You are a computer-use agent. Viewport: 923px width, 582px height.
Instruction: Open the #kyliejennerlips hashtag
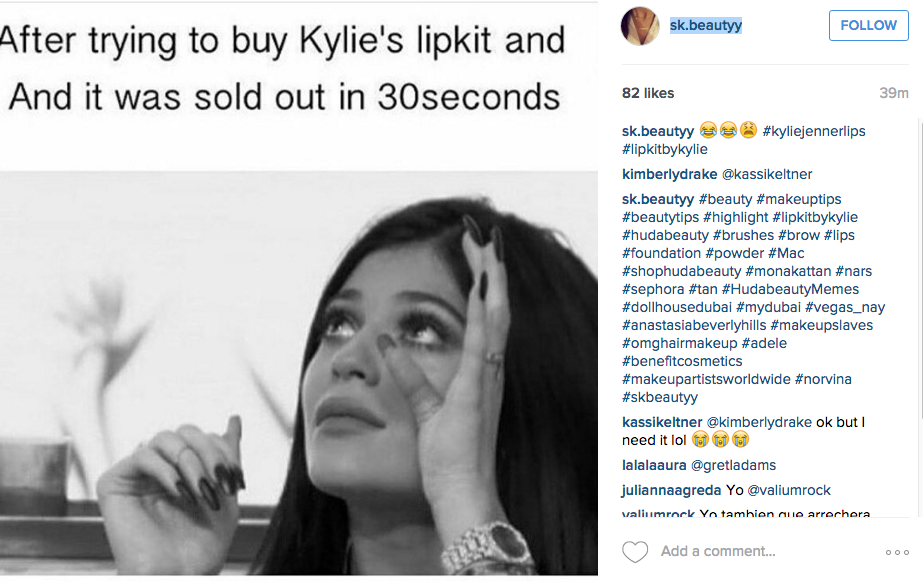814,131
